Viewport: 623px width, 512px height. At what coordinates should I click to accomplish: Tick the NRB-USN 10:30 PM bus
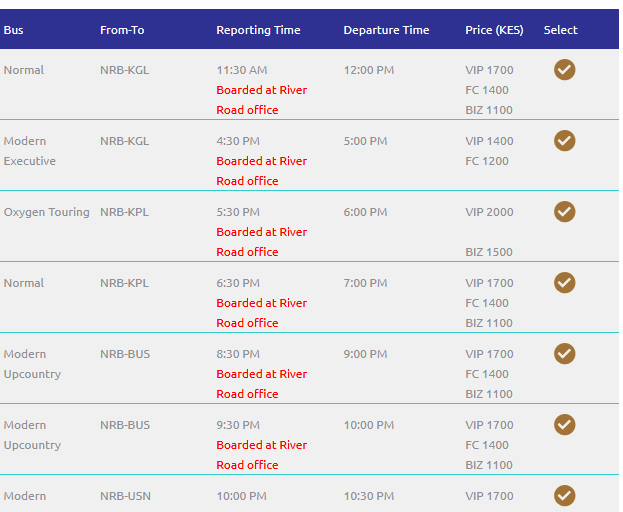[x=564, y=495]
